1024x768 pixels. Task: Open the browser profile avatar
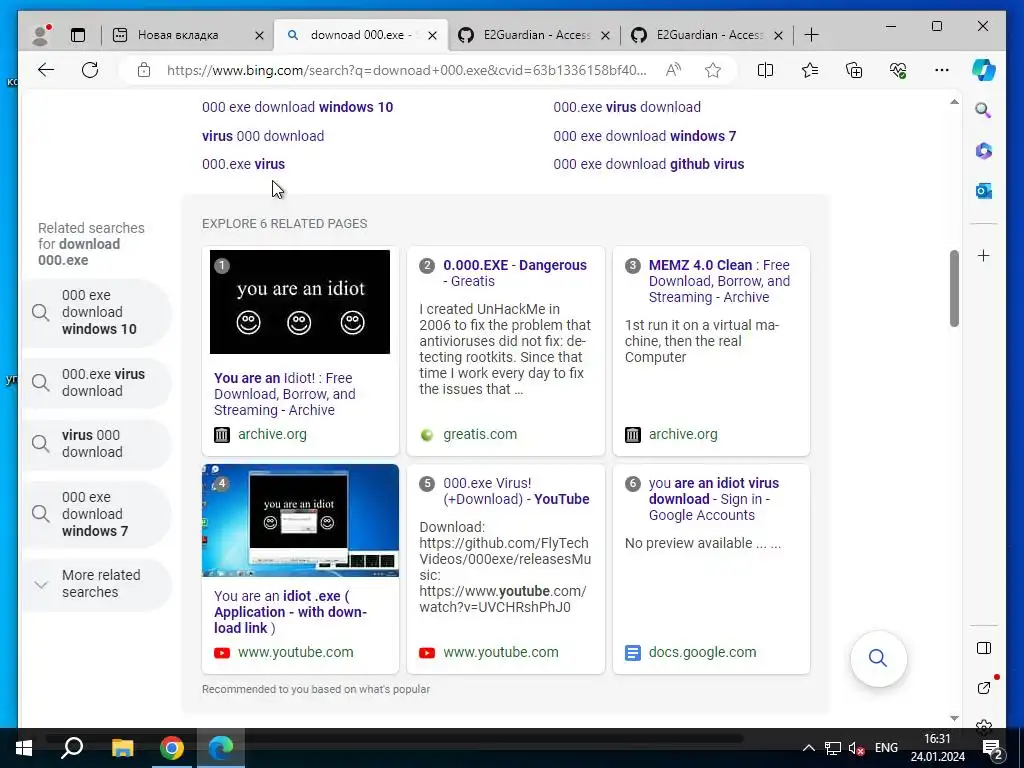41,35
